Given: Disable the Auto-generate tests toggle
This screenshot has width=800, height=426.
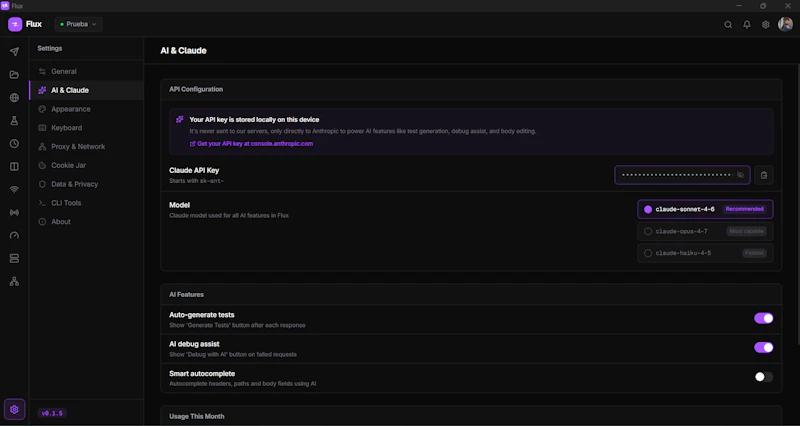Looking at the screenshot, I should pyautogui.click(x=763, y=318).
